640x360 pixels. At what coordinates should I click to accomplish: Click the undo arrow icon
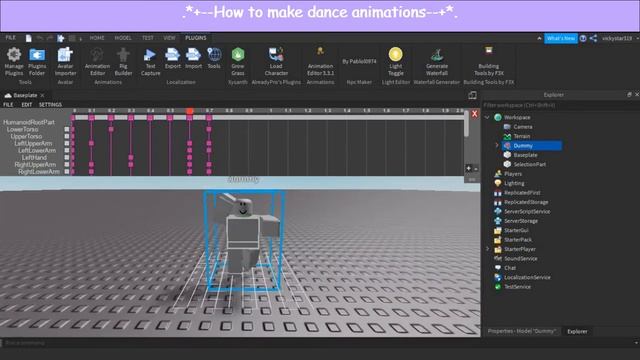[40, 38]
